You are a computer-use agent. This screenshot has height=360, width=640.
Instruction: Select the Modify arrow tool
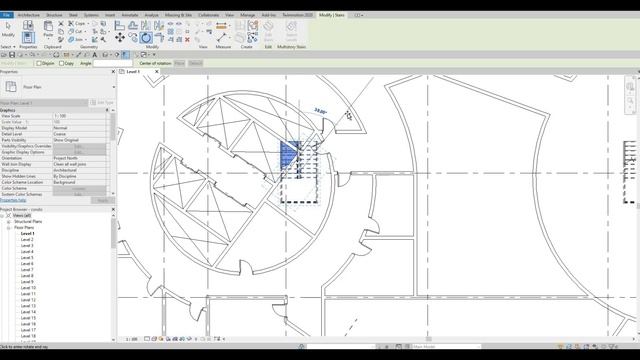click(8, 27)
